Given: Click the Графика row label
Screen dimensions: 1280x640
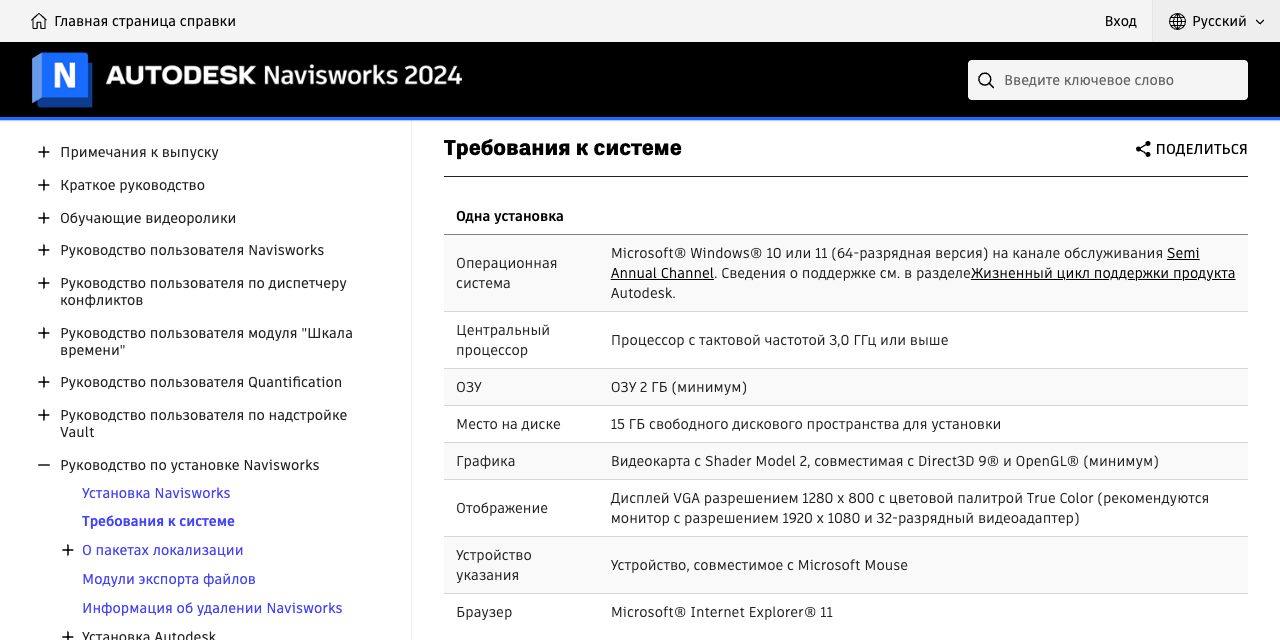Looking at the screenshot, I should [x=486, y=461].
